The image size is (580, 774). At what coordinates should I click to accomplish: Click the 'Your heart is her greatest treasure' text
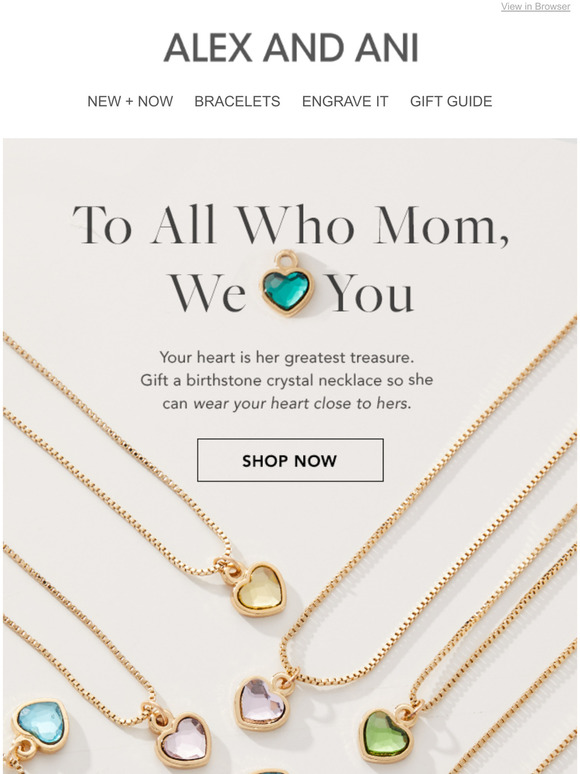[287, 357]
